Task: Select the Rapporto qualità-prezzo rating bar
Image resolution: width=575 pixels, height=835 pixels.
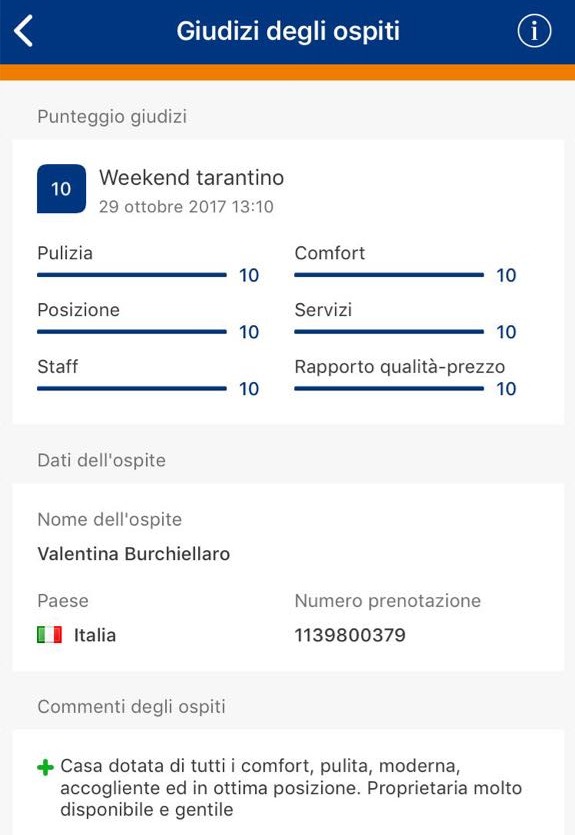Action: (389, 389)
